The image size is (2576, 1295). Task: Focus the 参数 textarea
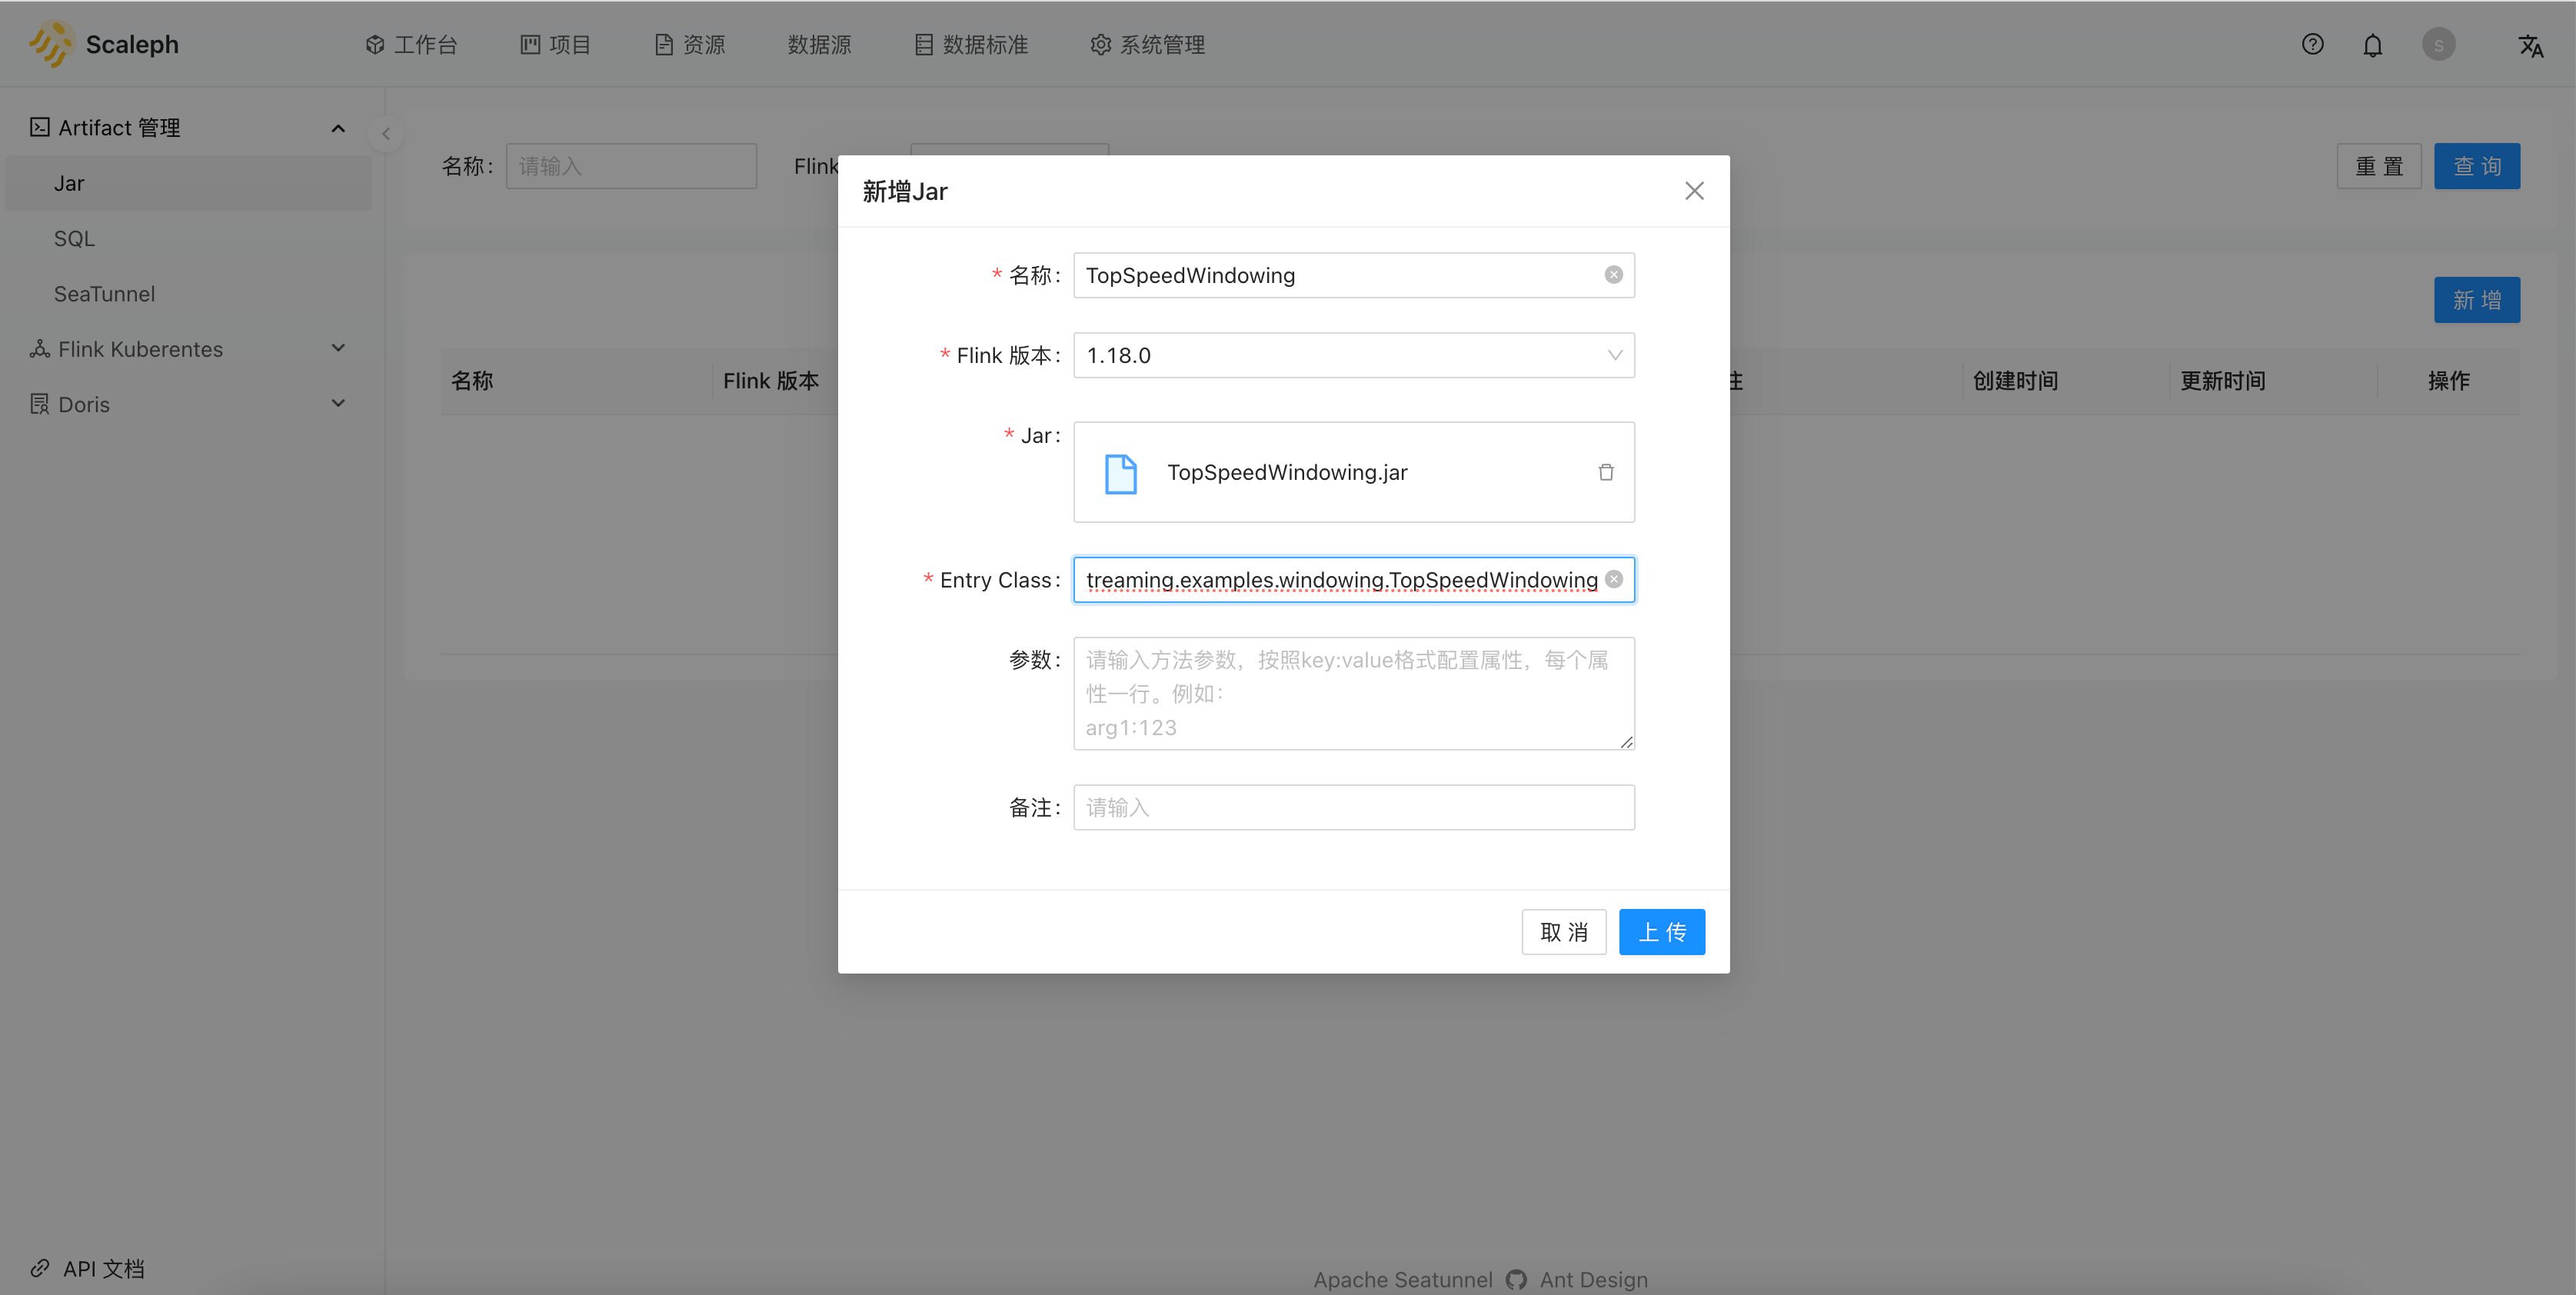click(1353, 693)
